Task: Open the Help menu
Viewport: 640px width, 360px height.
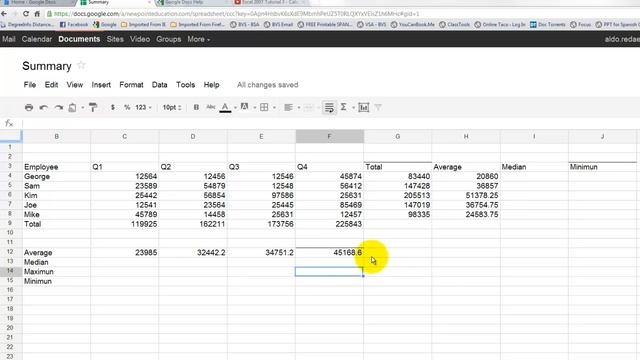Action: (x=211, y=84)
